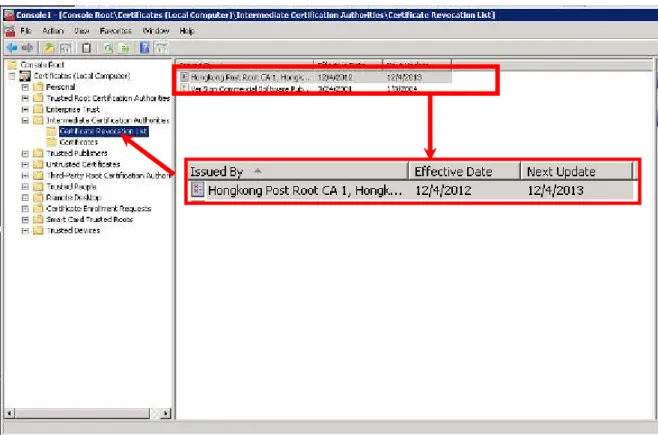
Task: Collapse Intermediate Certification Authorities node
Action: [25, 120]
